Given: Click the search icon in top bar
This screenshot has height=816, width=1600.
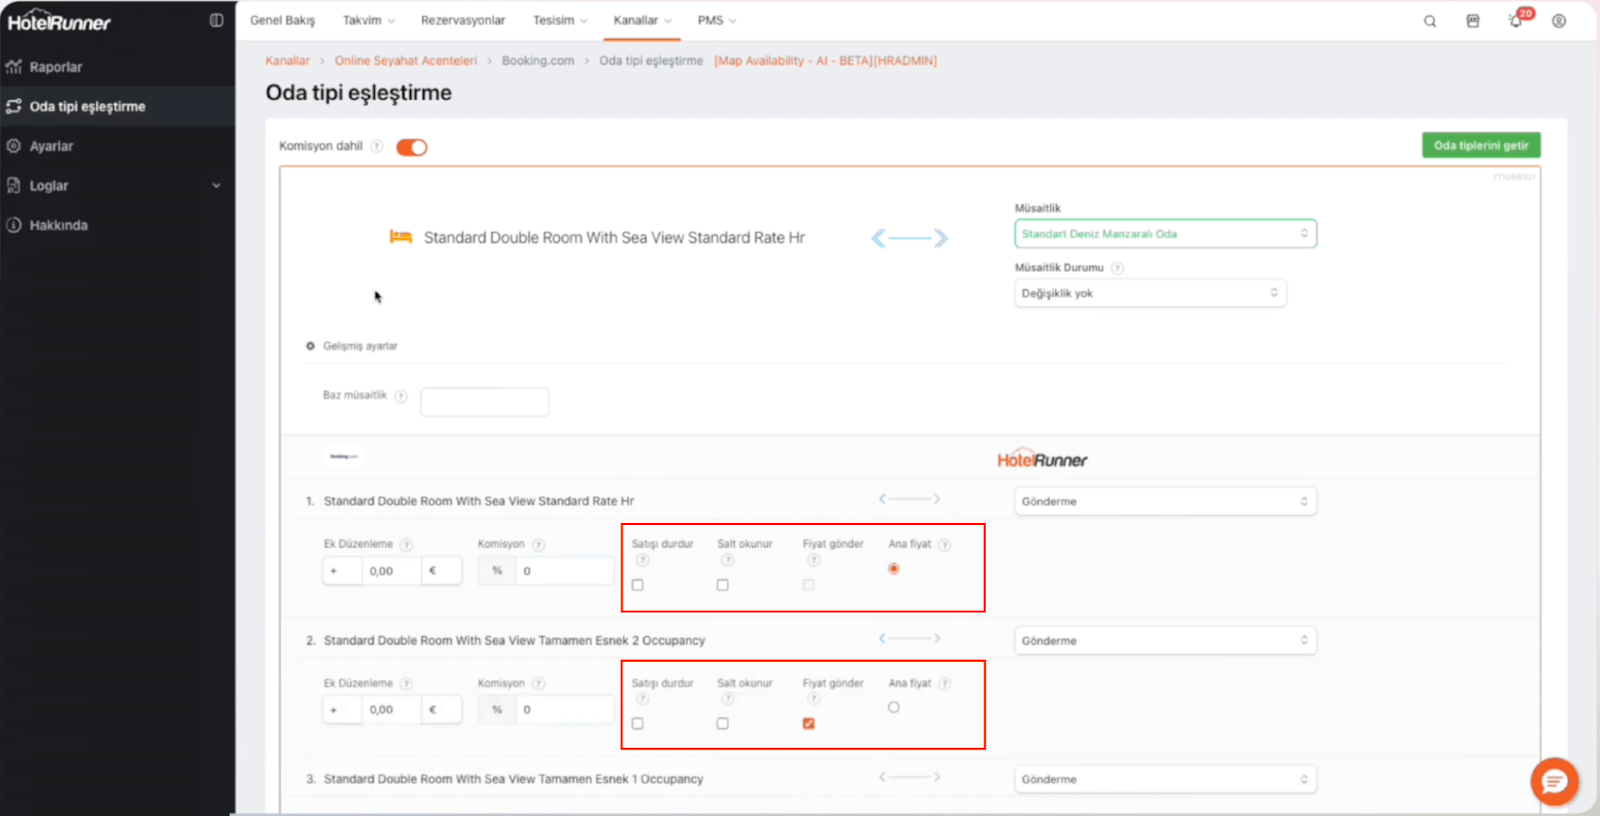Looking at the screenshot, I should [x=1430, y=21].
